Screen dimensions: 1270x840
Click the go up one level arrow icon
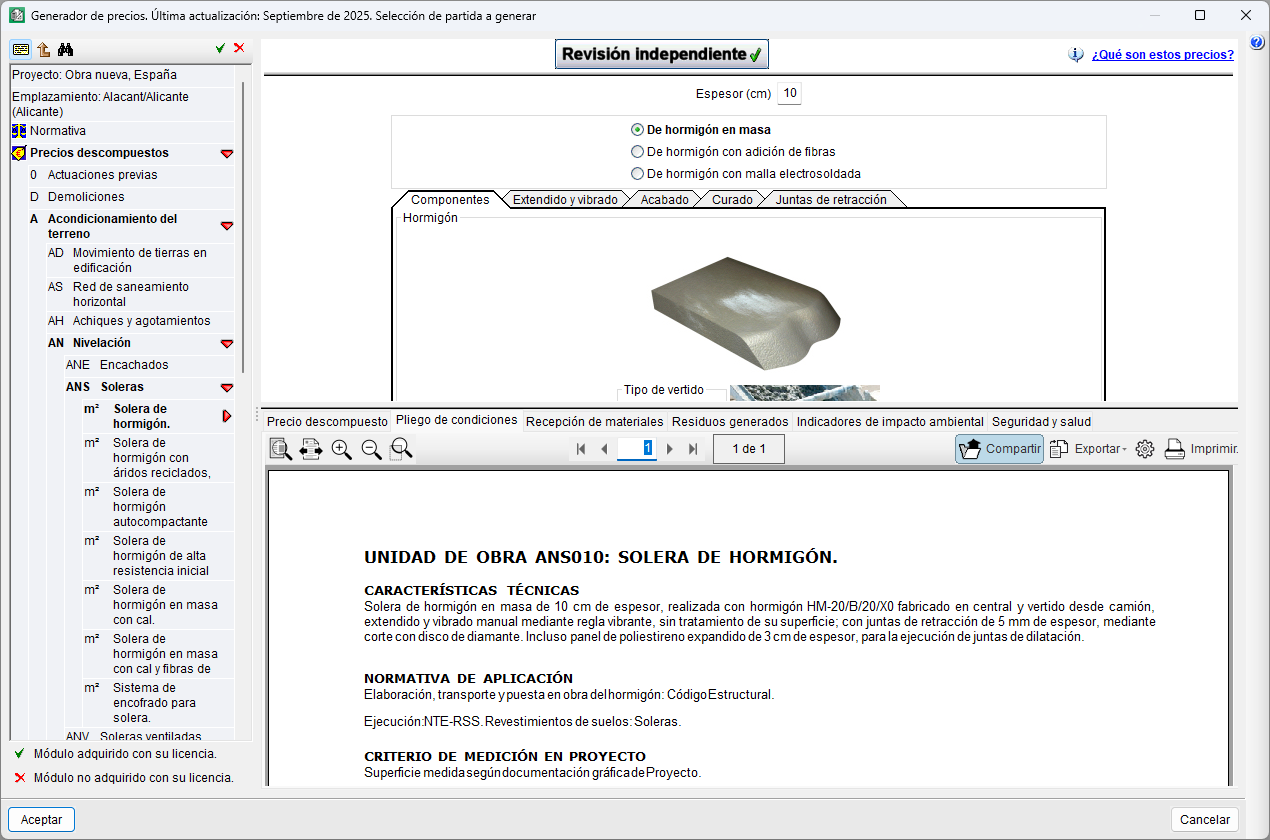[x=44, y=49]
